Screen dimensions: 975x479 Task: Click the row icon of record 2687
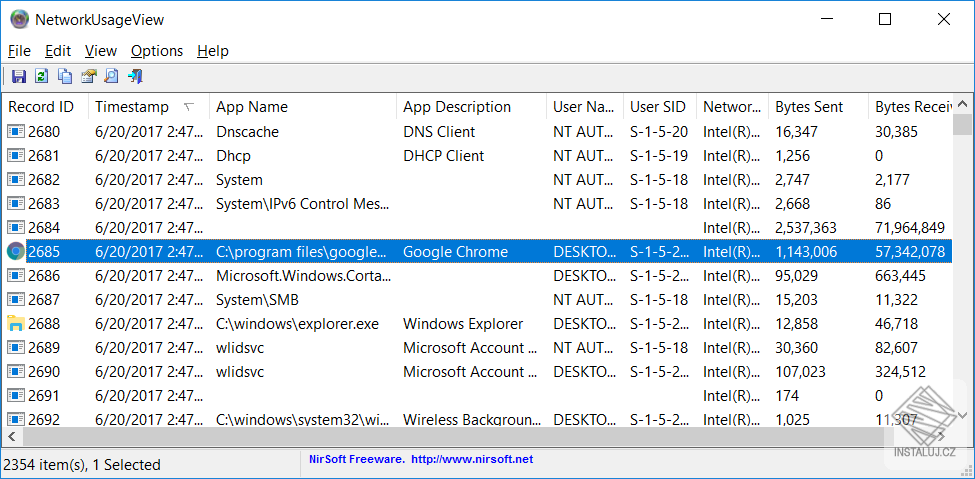[16, 300]
